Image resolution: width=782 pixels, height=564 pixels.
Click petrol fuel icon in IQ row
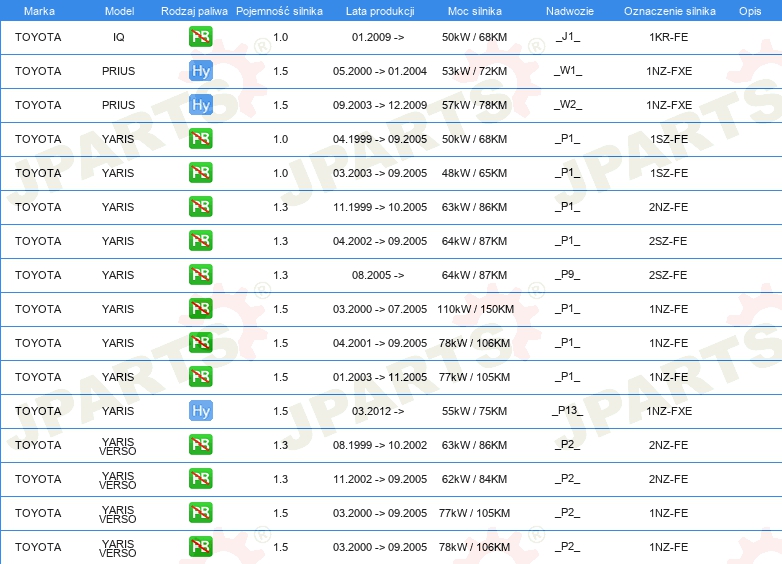200,37
